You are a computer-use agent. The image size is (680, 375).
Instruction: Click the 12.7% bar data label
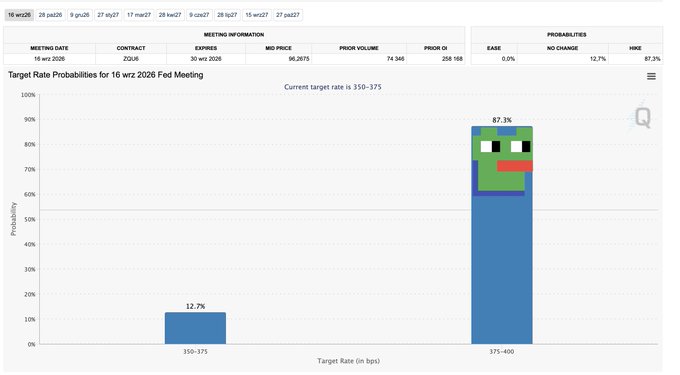tap(195, 307)
